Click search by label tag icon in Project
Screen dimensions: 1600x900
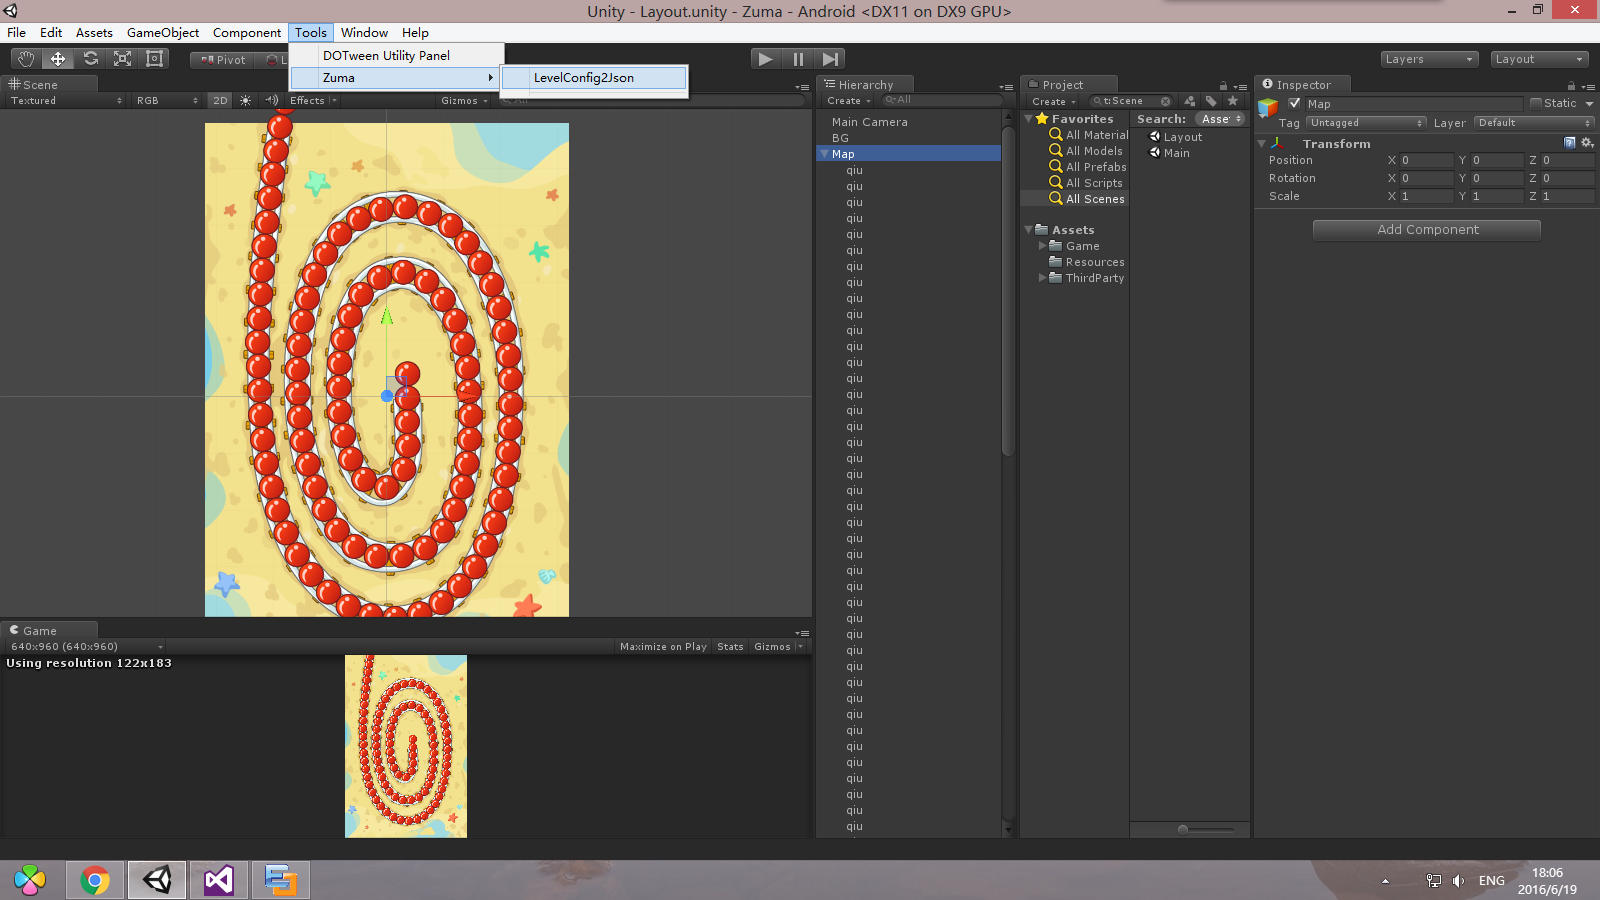click(1211, 101)
